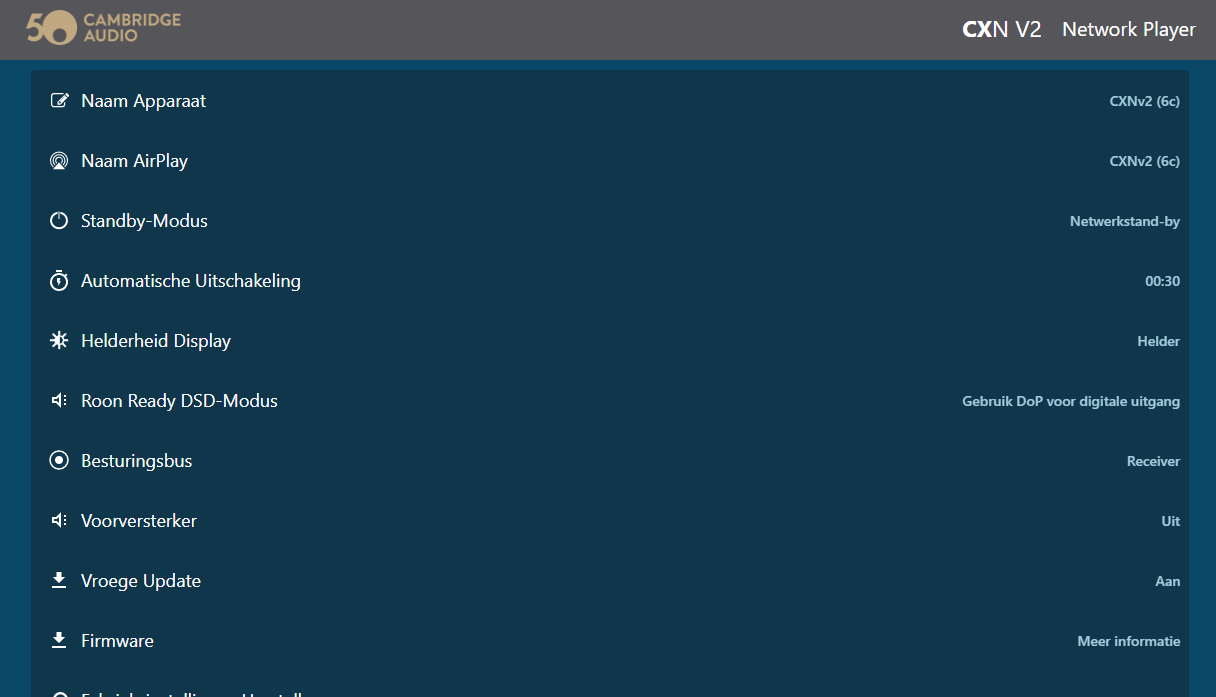Toggle the Voorversterker Uit value
This screenshot has height=697, width=1216.
click(1171, 521)
